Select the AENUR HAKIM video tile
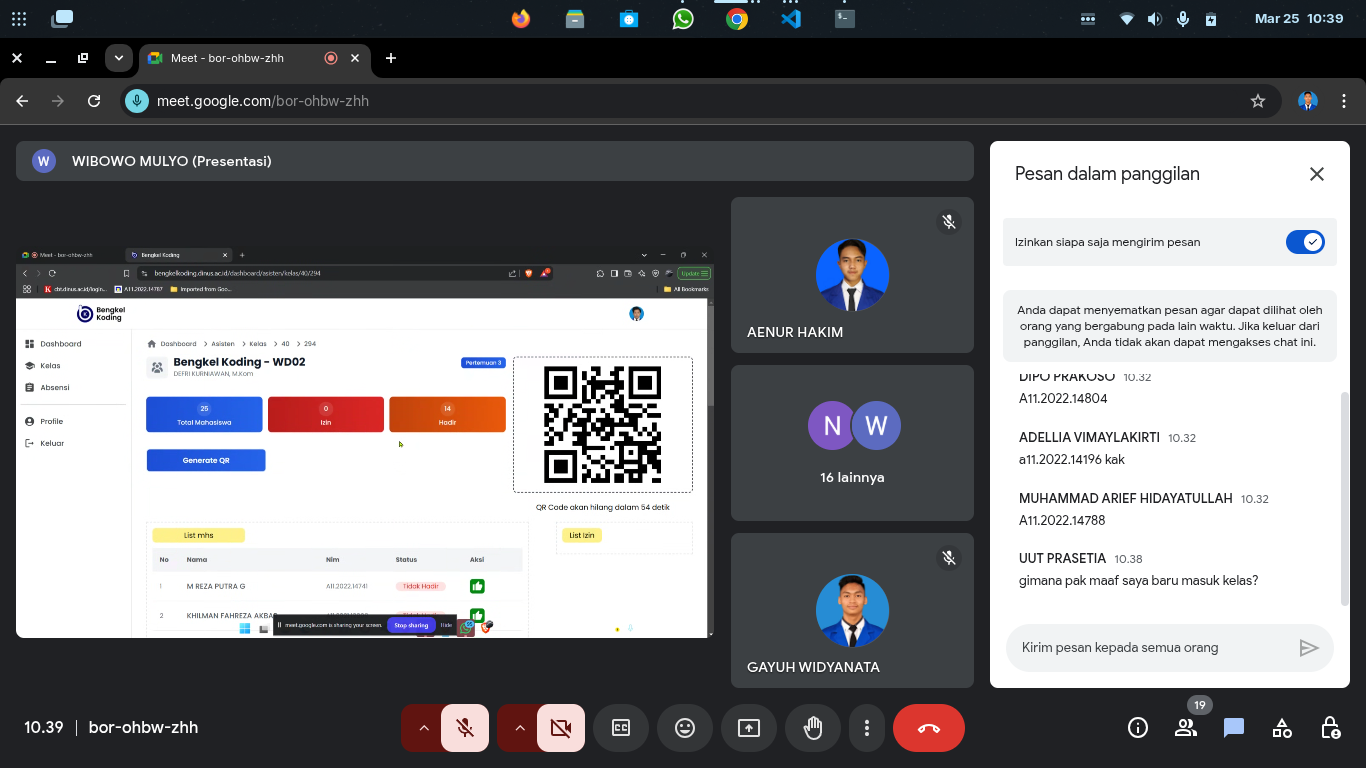1366x768 pixels. point(852,275)
